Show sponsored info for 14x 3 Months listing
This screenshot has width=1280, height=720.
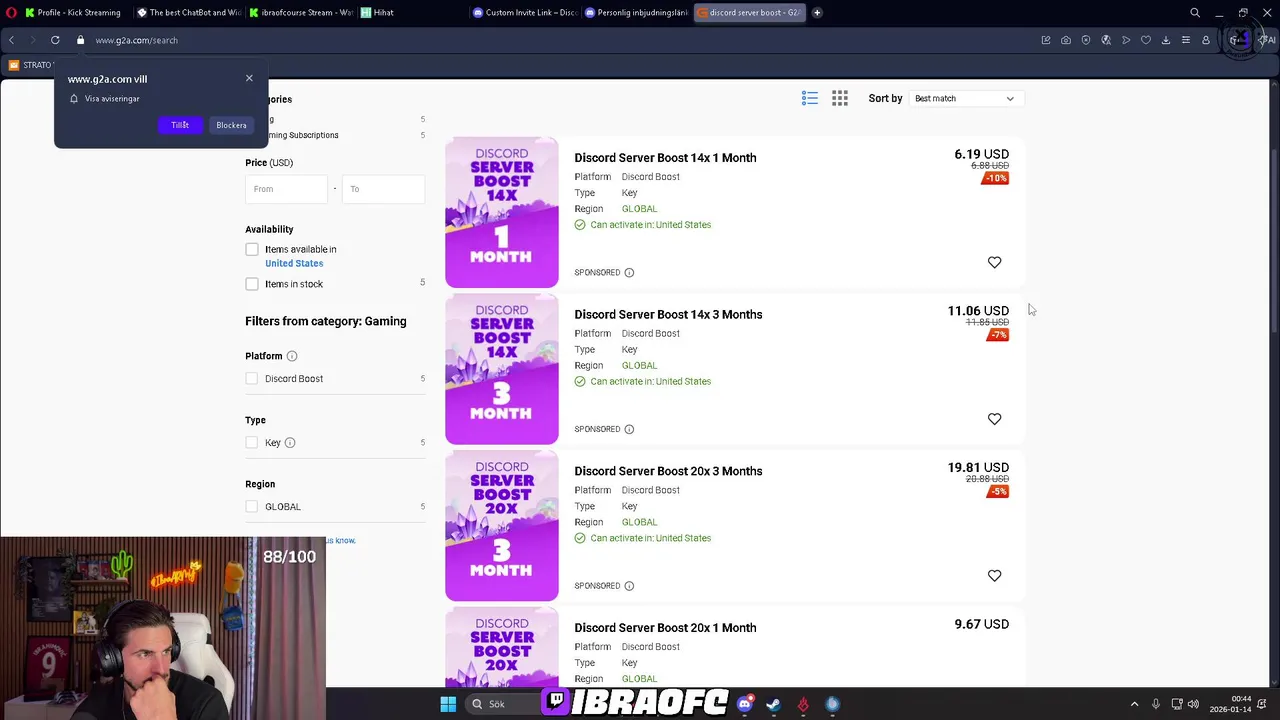[x=629, y=429]
